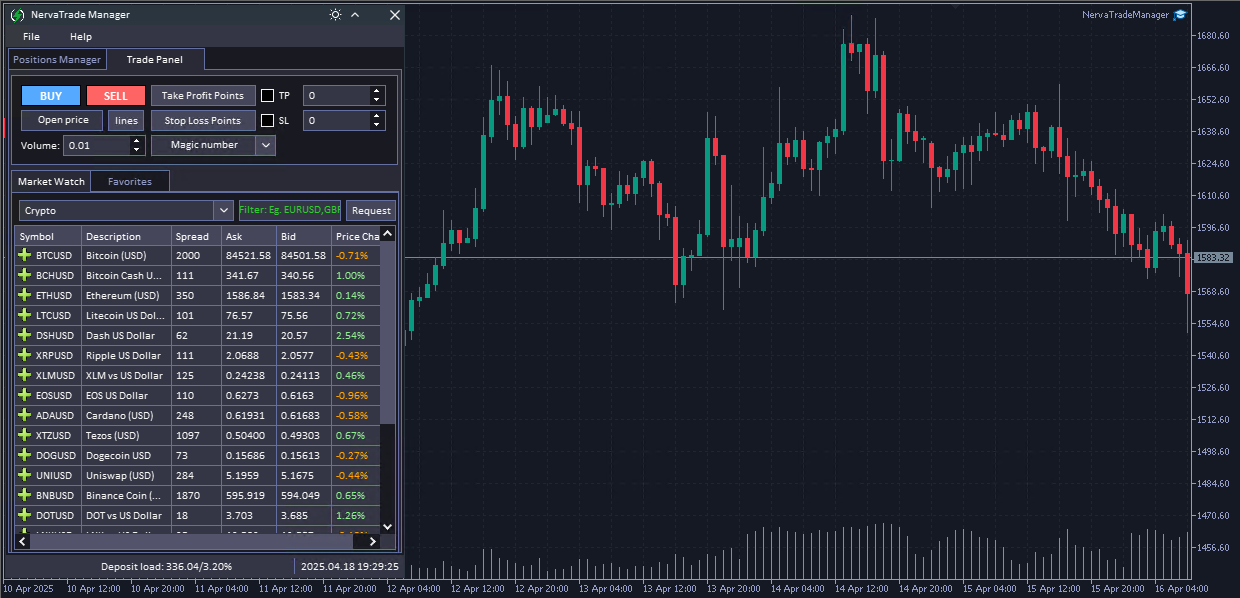This screenshot has width=1240, height=598.
Task: Click the Filter symbols input field
Action: (x=288, y=210)
